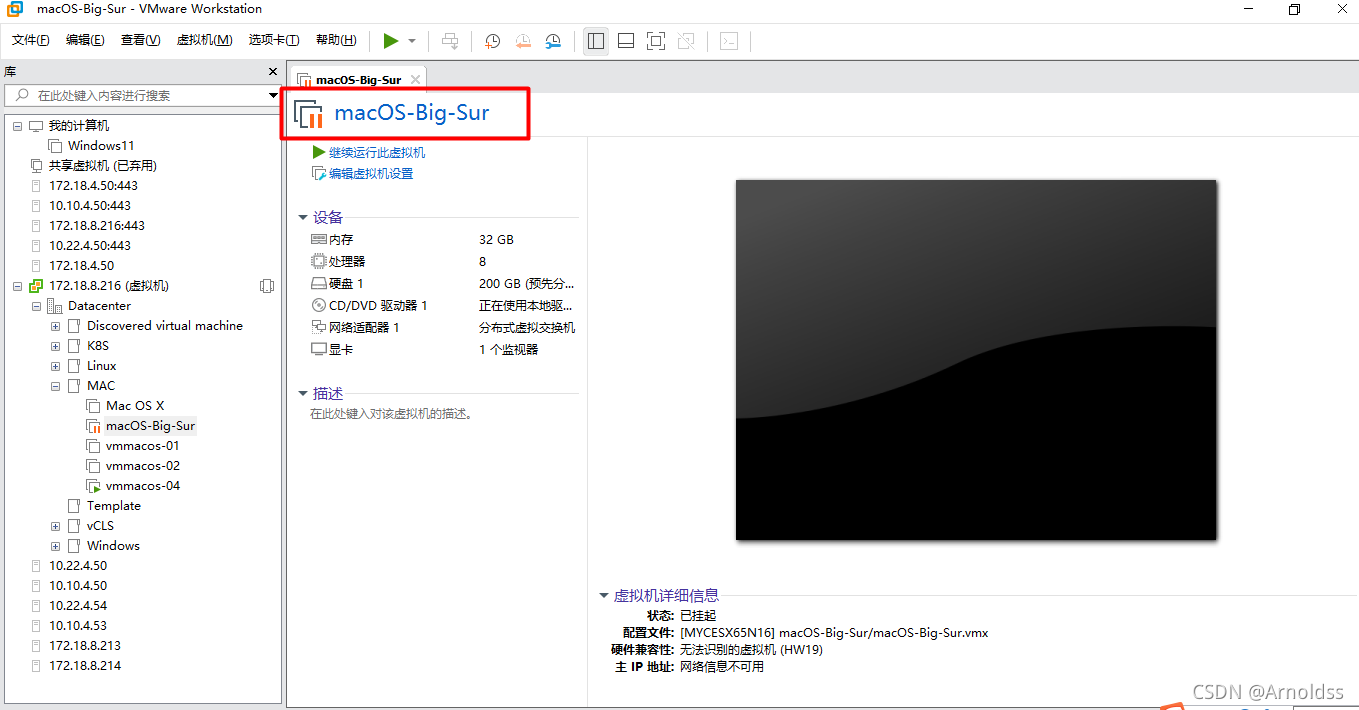The image size is (1359, 710).
Task: Enter full screen mode via toolbar icon
Action: coord(656,41)
